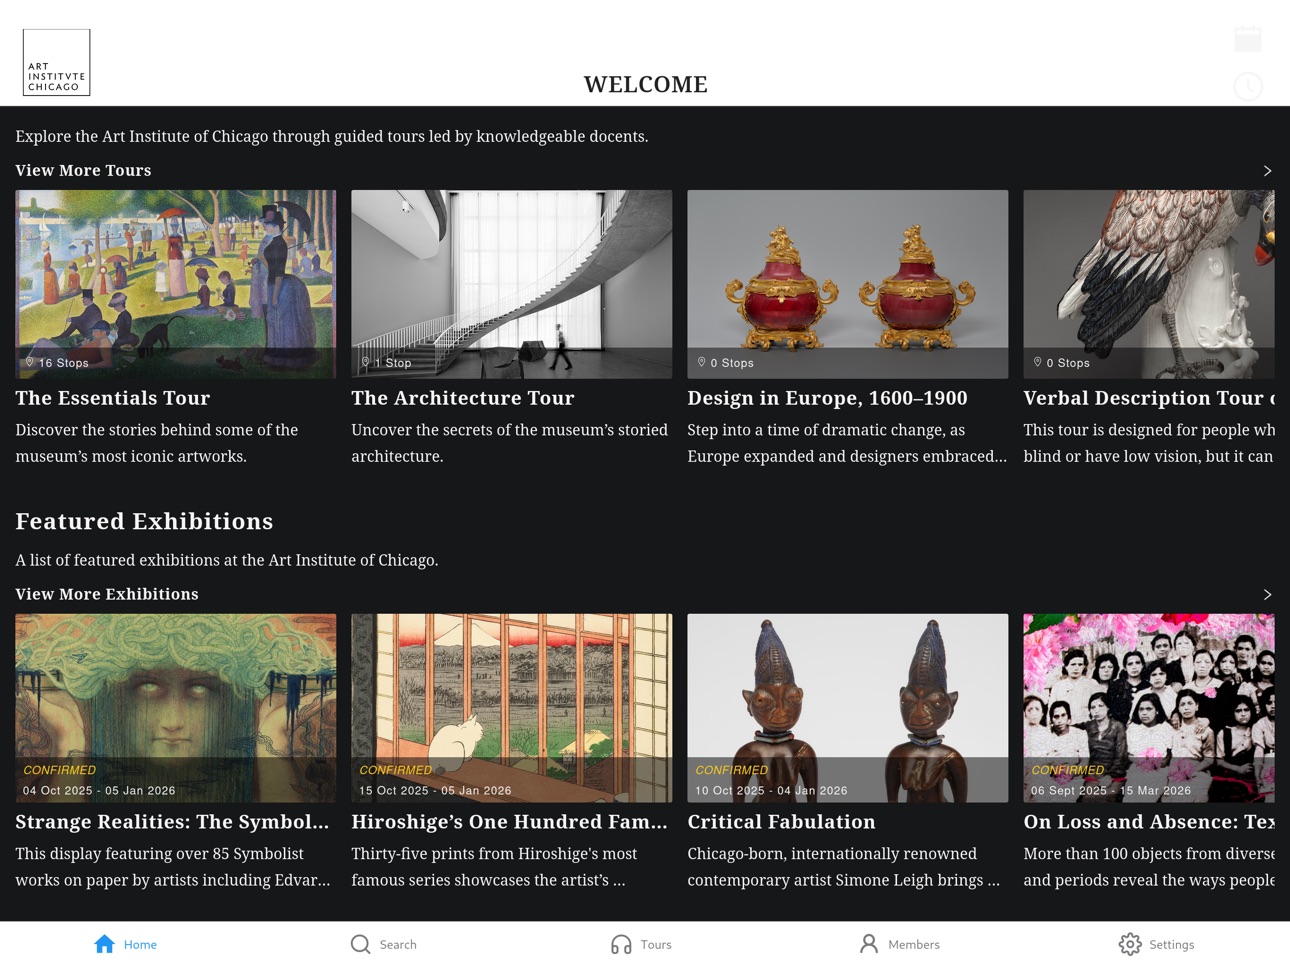This screenshot has width=1290, height=967.
Task: Open The Architecture Tour staircase thumbnail
Action: click(512, 284)
